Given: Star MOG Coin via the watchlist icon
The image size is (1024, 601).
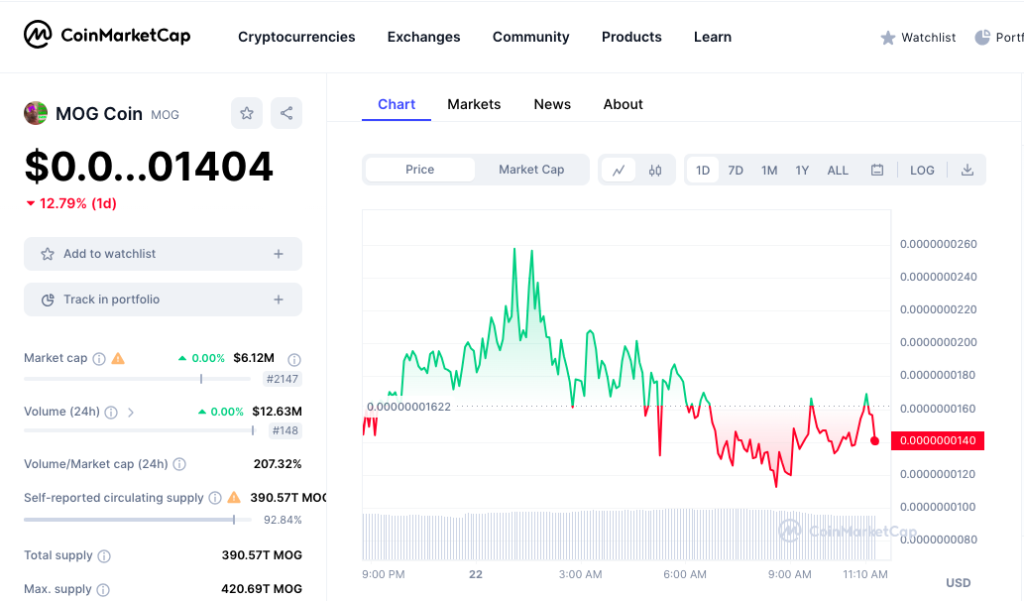Looking at the screenshot, I should click(247, 113).
